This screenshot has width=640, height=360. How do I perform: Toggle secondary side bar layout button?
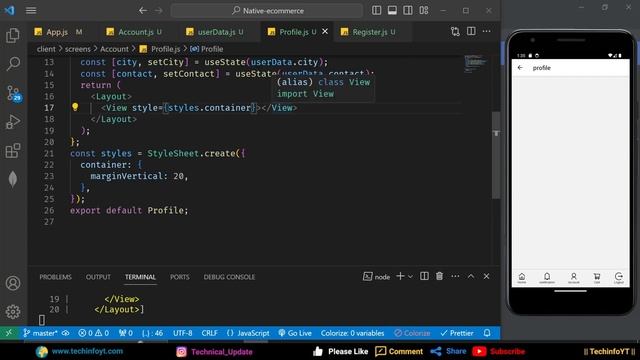[408, 11]
